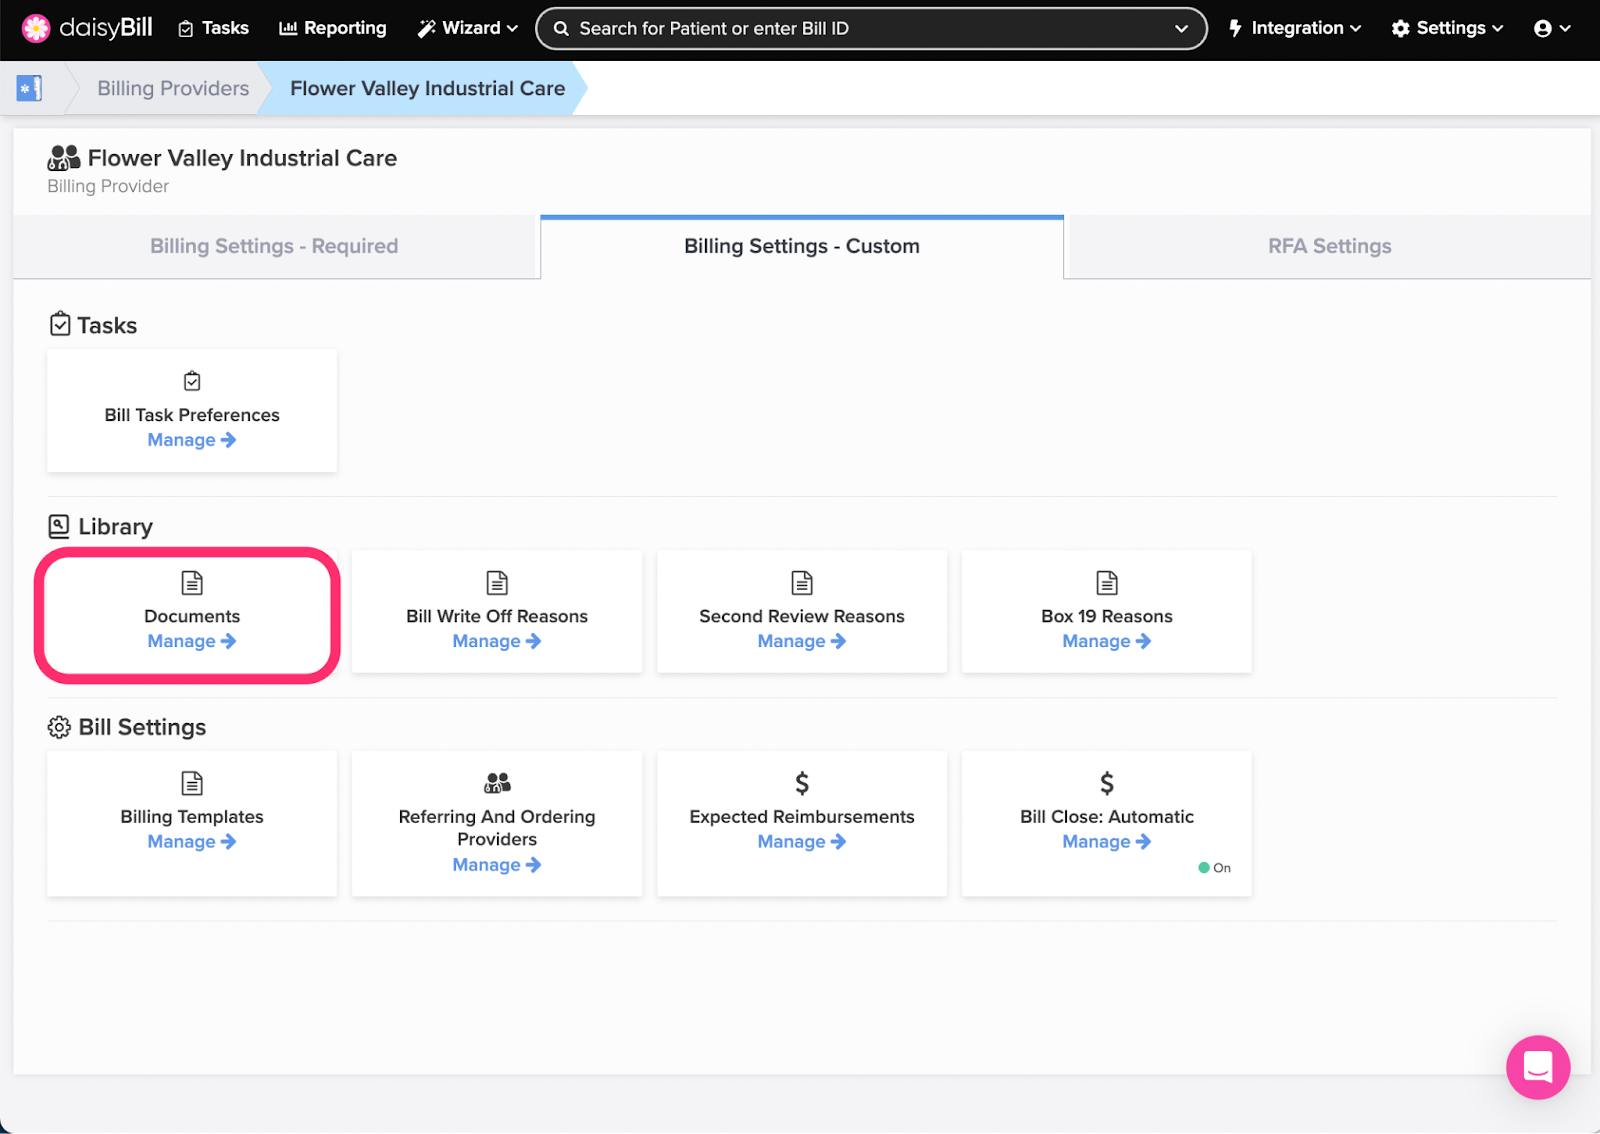Manage Second Review Reasons
The image size is (1600, 1134).
click(x=802, y=641)
